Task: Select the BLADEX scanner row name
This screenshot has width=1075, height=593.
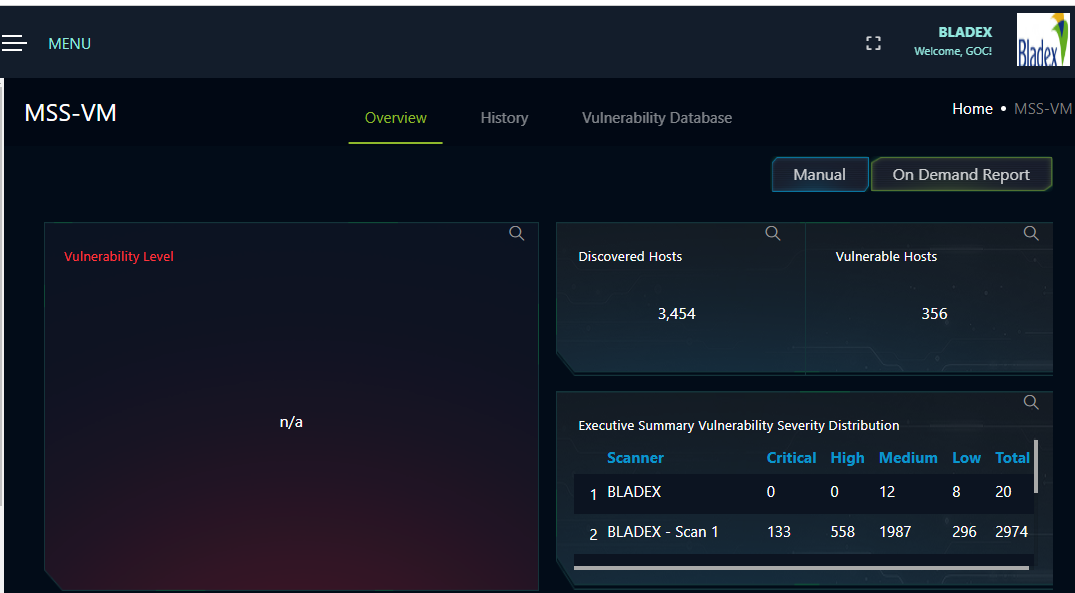Action: coord(634,492)
